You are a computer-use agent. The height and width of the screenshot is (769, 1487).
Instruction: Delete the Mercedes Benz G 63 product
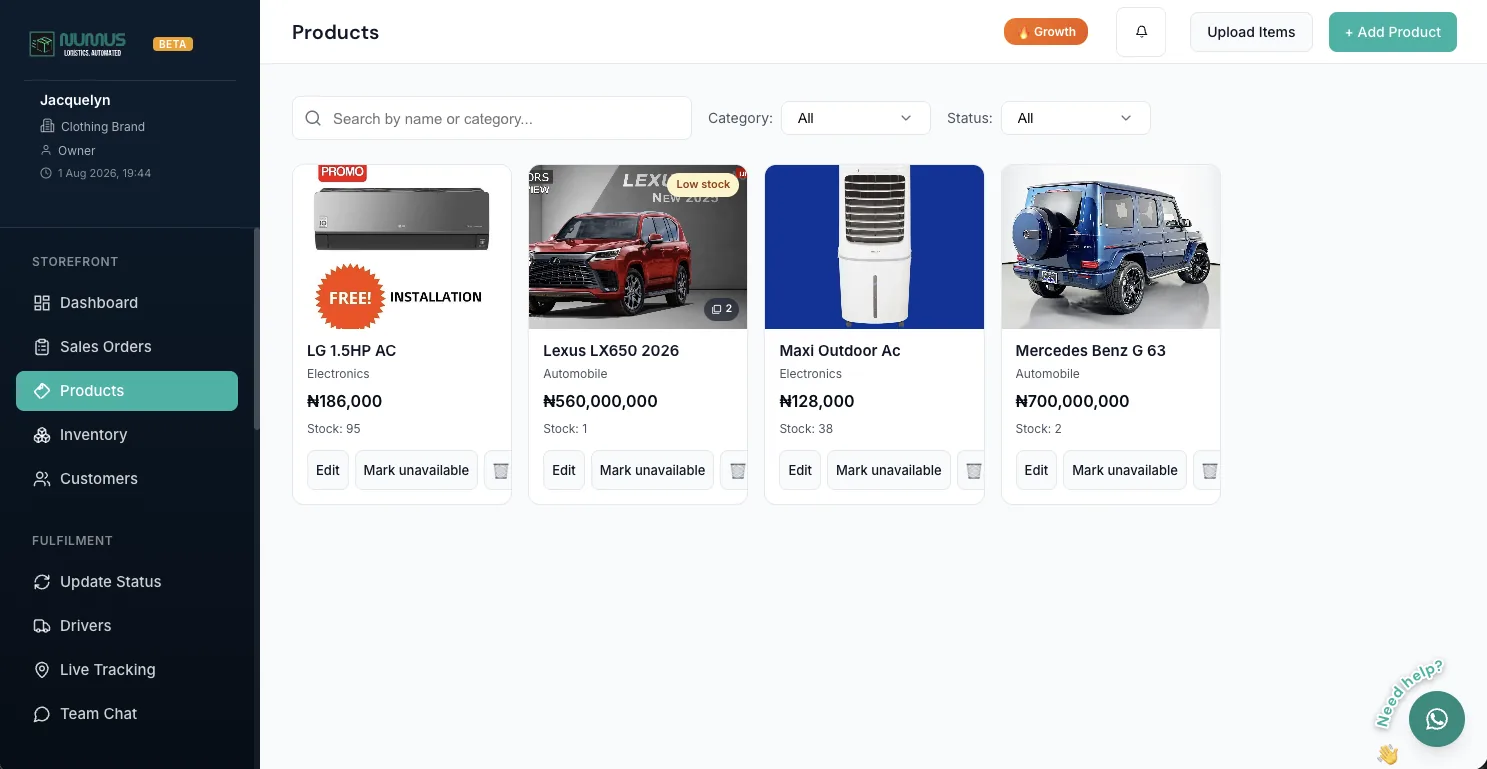(1209, 470)
